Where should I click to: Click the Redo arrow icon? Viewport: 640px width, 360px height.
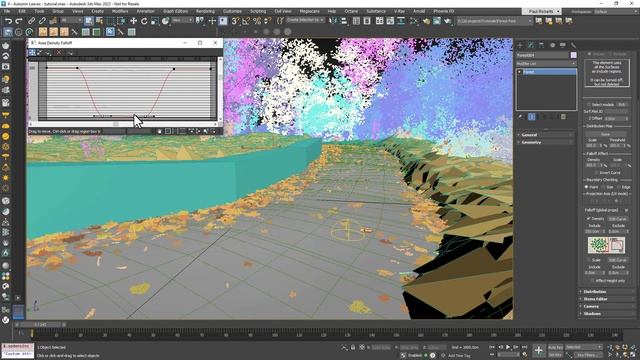[x=19, y=20]
